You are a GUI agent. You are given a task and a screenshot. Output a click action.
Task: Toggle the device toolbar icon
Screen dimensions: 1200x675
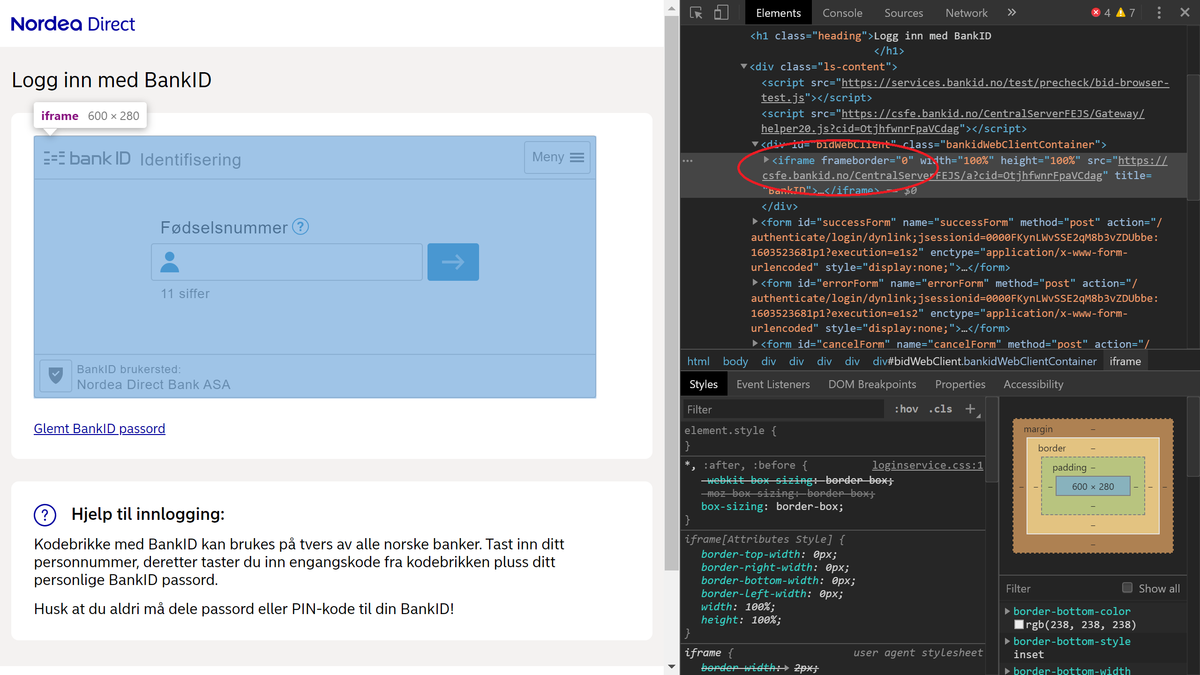pyautogui.click(x=721, y=13)
